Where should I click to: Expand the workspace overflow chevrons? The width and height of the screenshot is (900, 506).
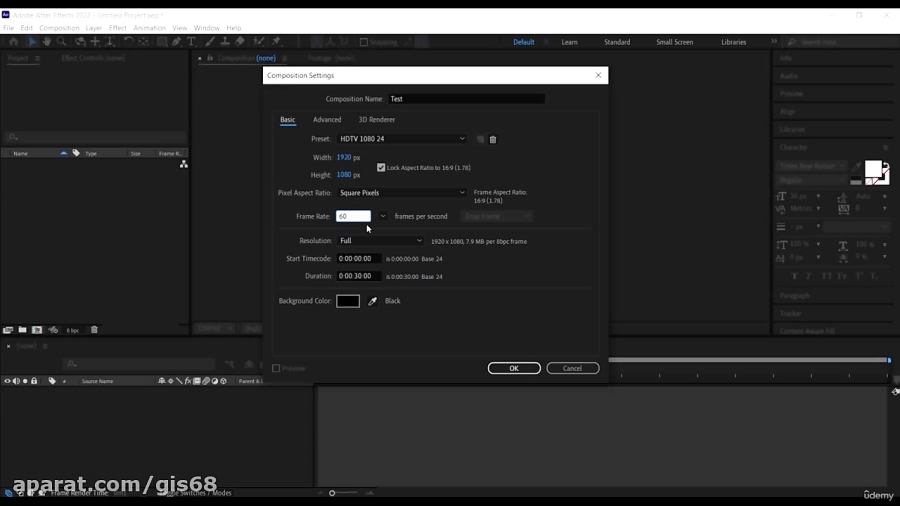pos(774,41)
